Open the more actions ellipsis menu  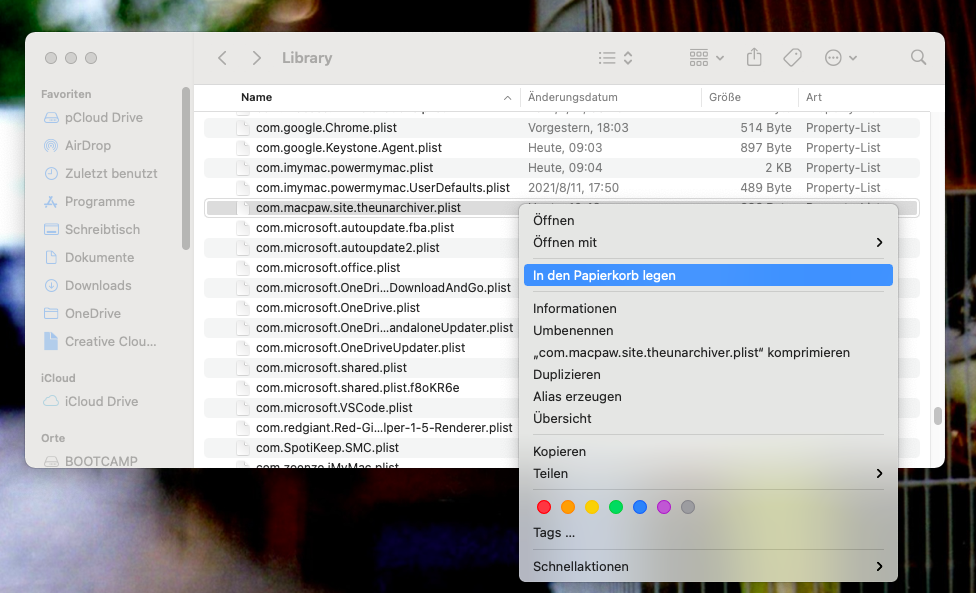(840, 58)
